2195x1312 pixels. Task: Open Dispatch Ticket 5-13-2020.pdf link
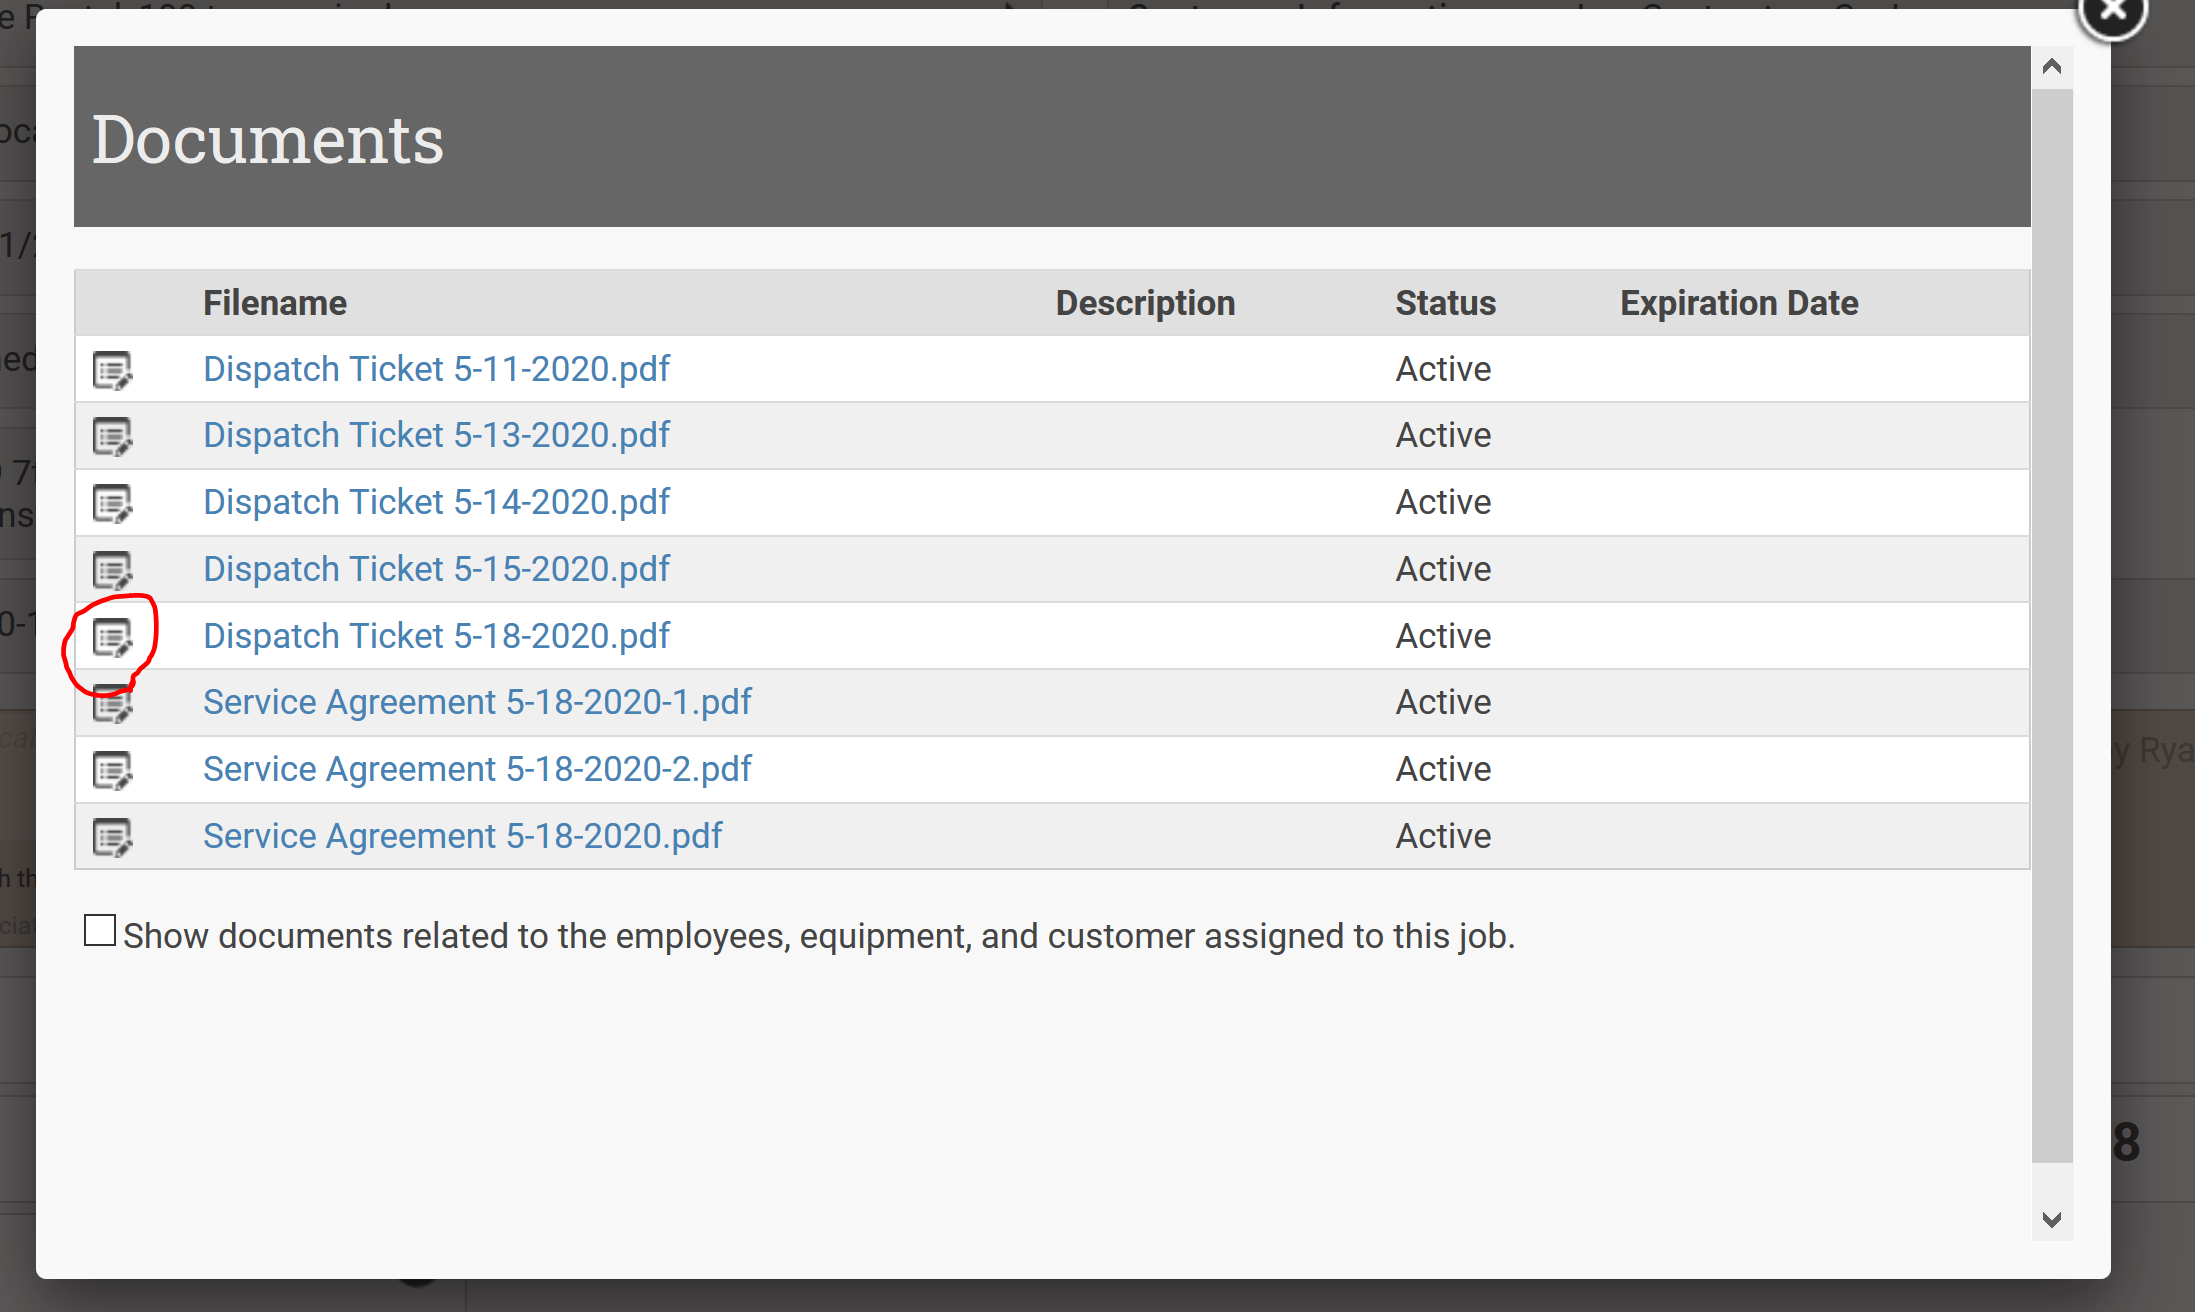click(436, 435)
